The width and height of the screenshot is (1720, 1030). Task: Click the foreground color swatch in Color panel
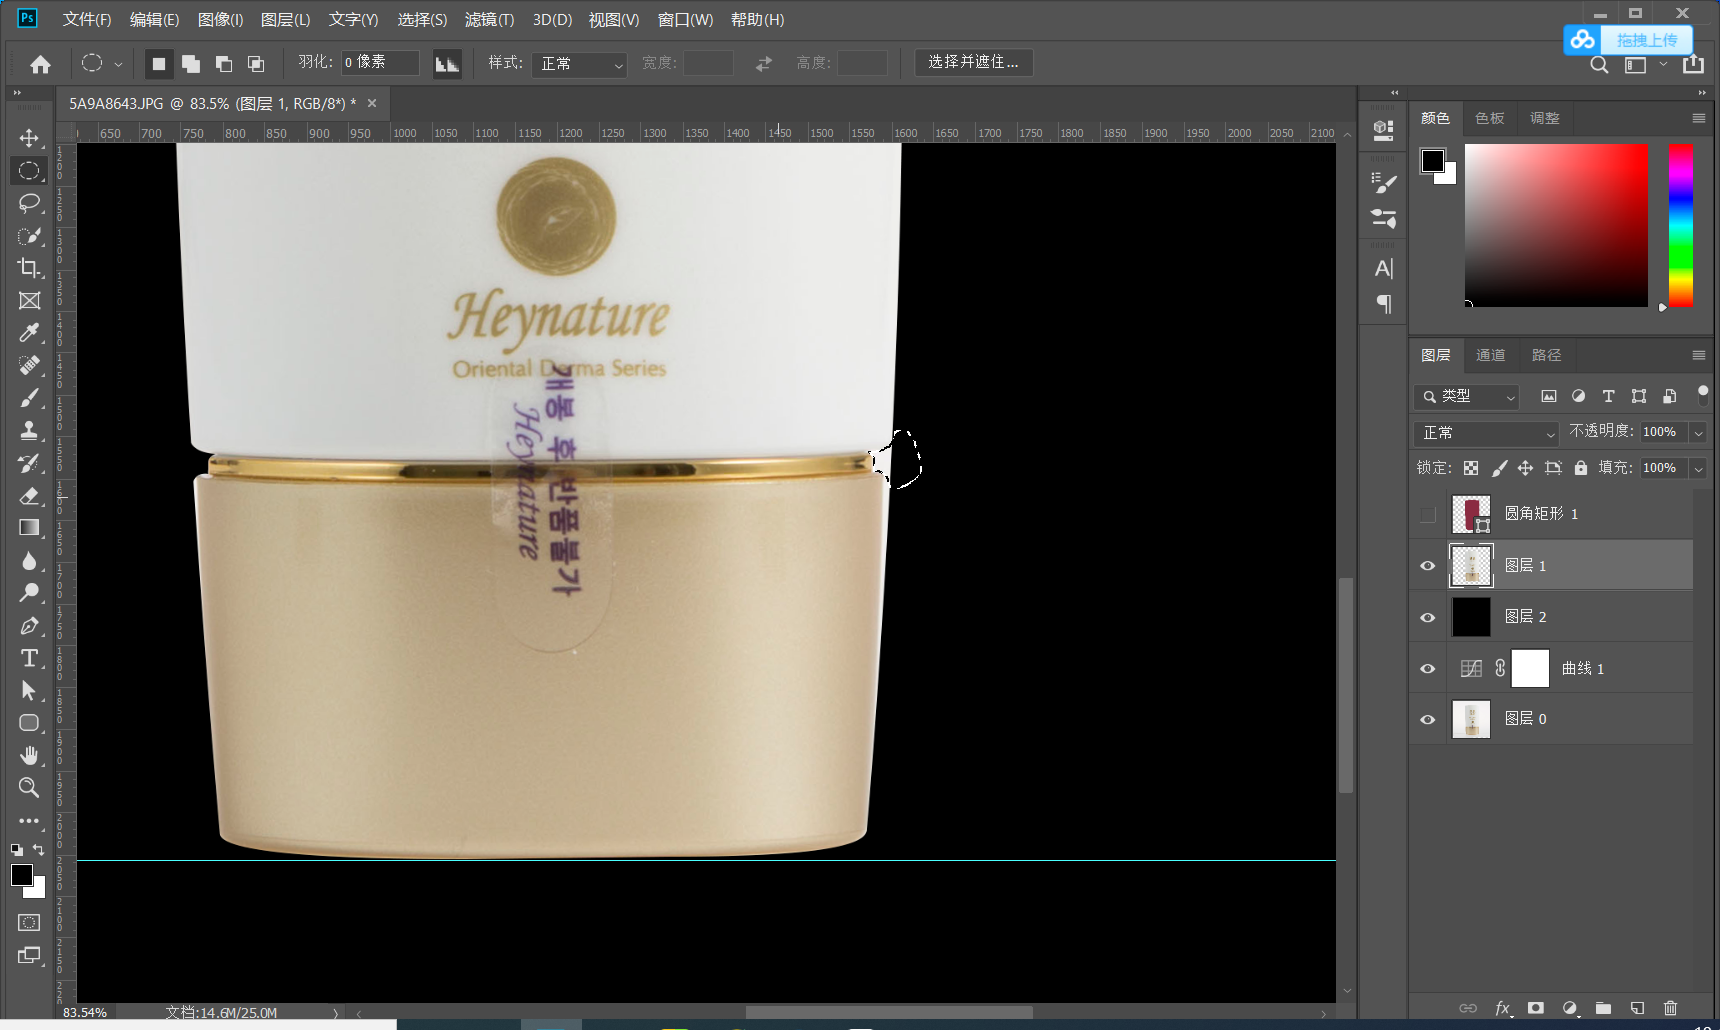(x=1433, y=160)
